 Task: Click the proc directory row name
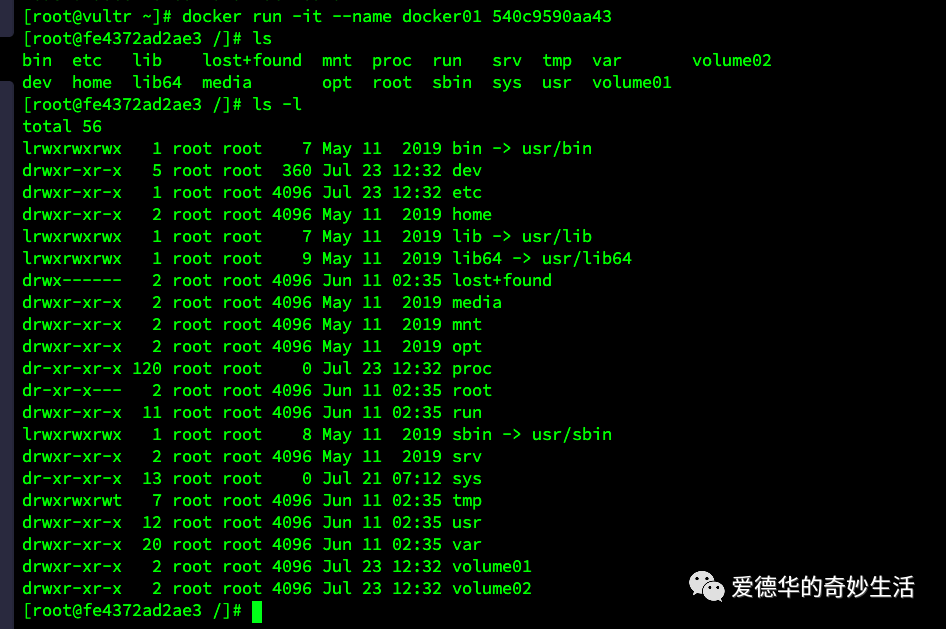click(472, 368)
